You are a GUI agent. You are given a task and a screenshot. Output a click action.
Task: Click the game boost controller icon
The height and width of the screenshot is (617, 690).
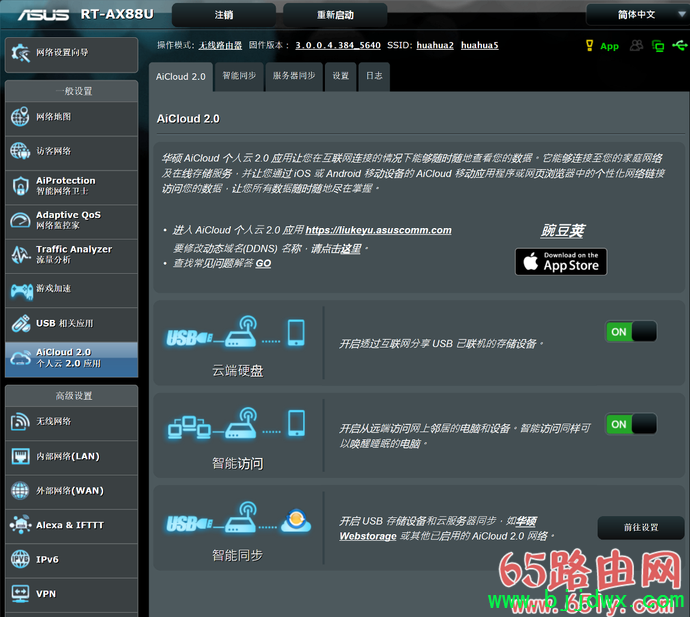22,291
